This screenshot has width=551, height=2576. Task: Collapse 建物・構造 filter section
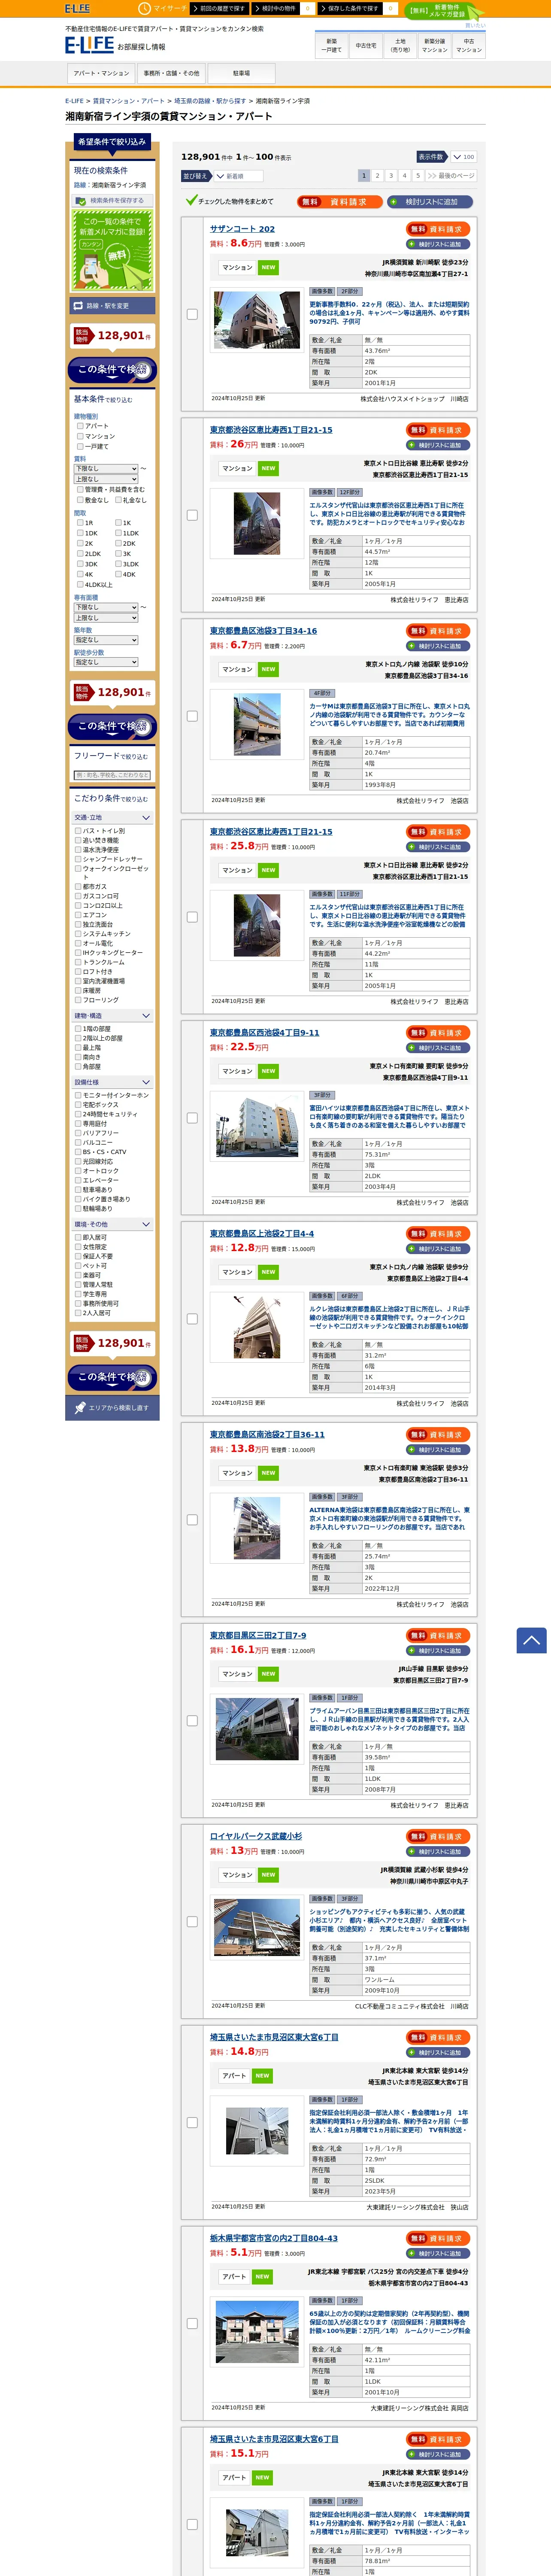pyautogui.click(x=112, y=1015)
